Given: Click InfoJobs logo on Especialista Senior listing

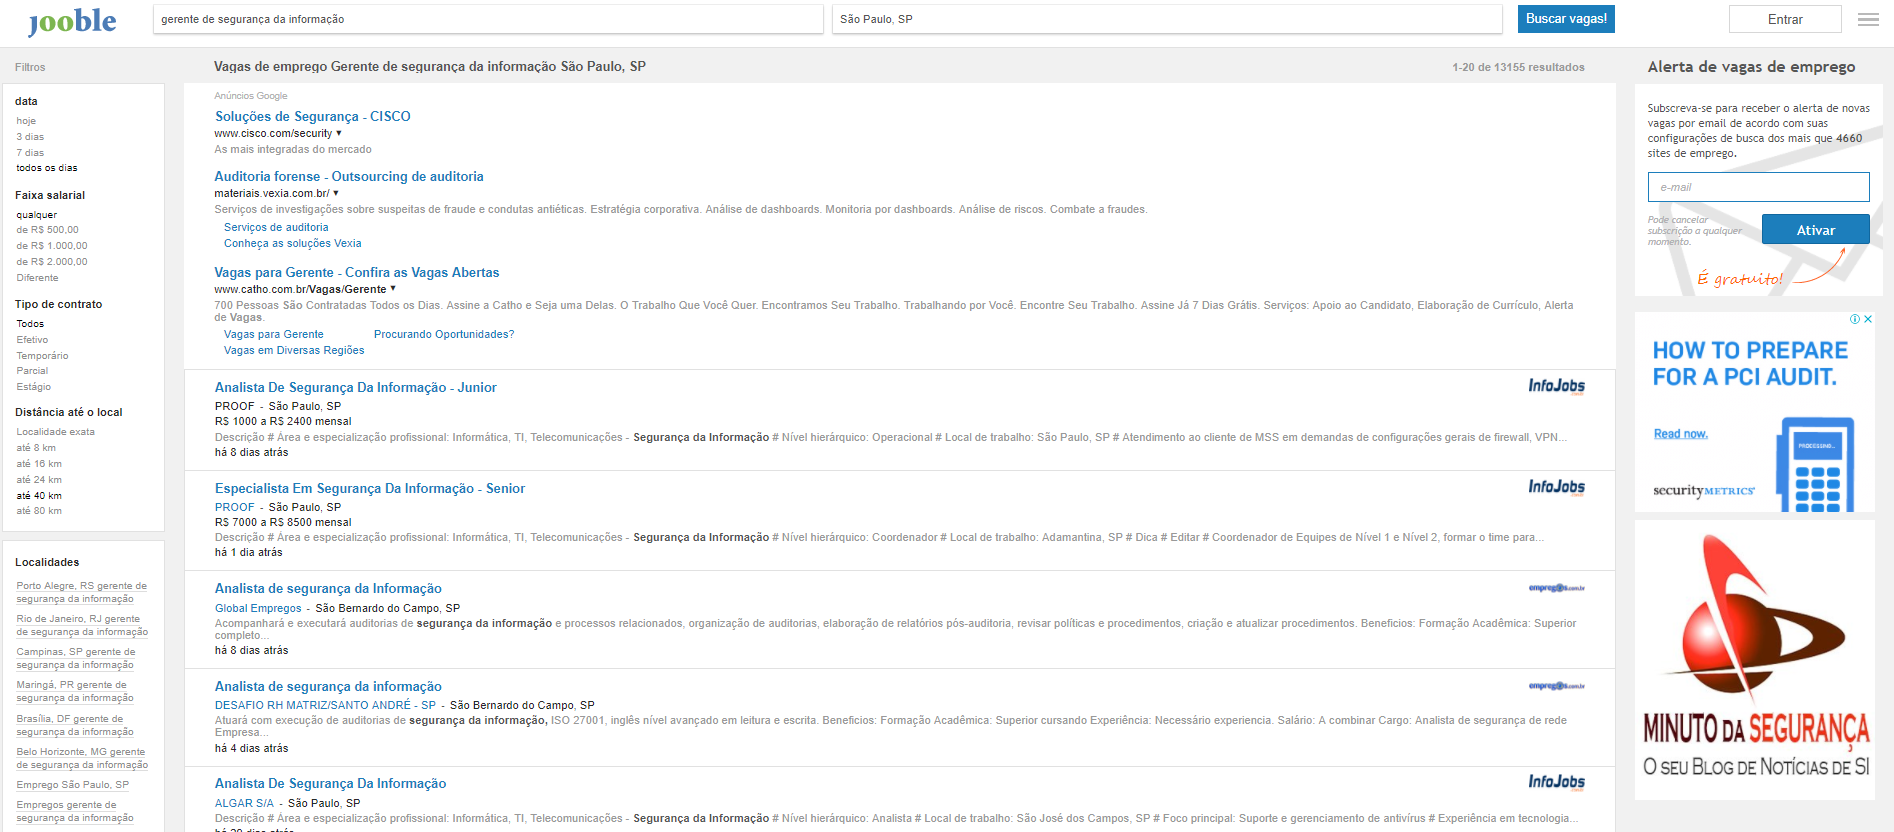Looking at the screenshot, I should pos(1556,488).
